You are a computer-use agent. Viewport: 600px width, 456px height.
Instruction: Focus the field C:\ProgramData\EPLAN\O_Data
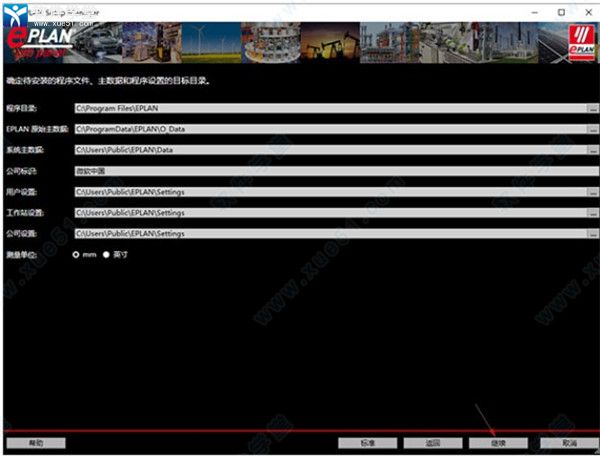pos(331,129)
